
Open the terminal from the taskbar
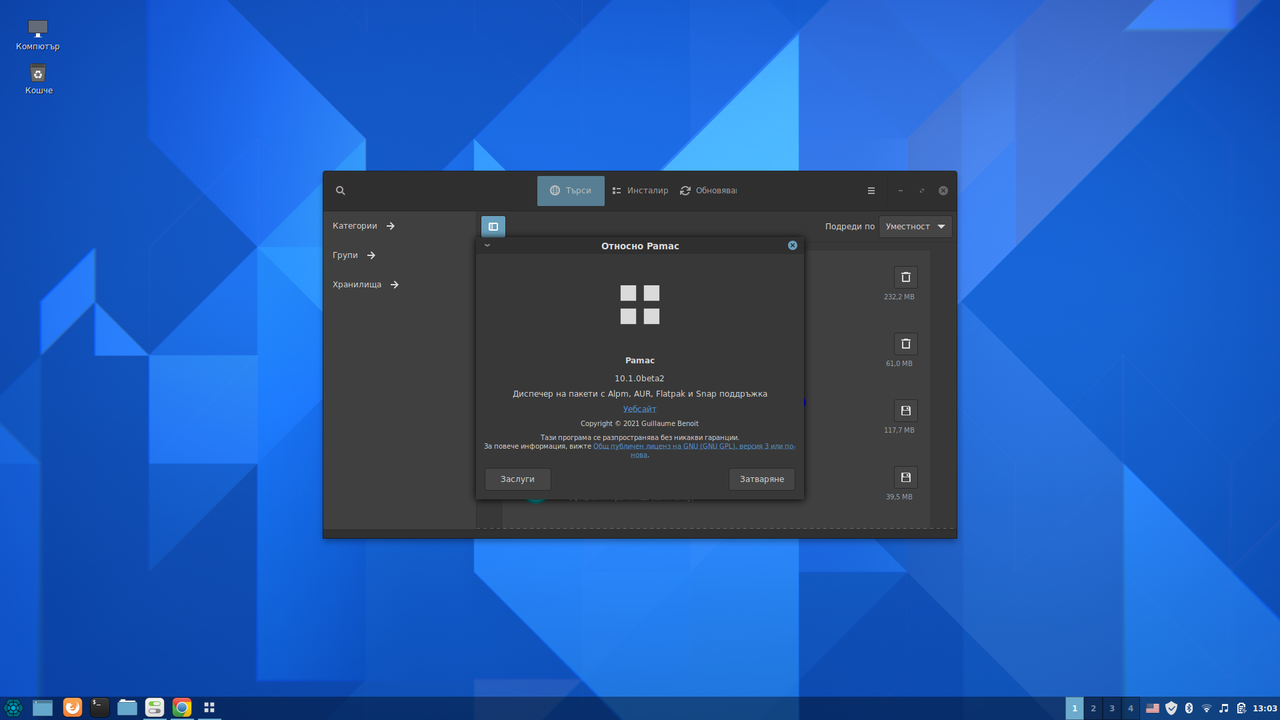(x=99, y=708)
